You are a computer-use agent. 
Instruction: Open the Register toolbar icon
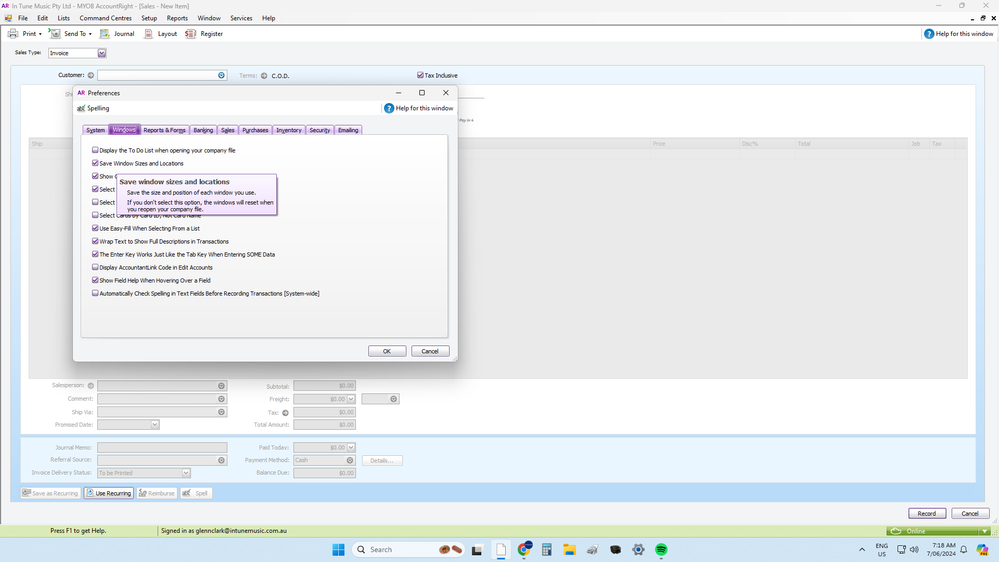(191, 34)
